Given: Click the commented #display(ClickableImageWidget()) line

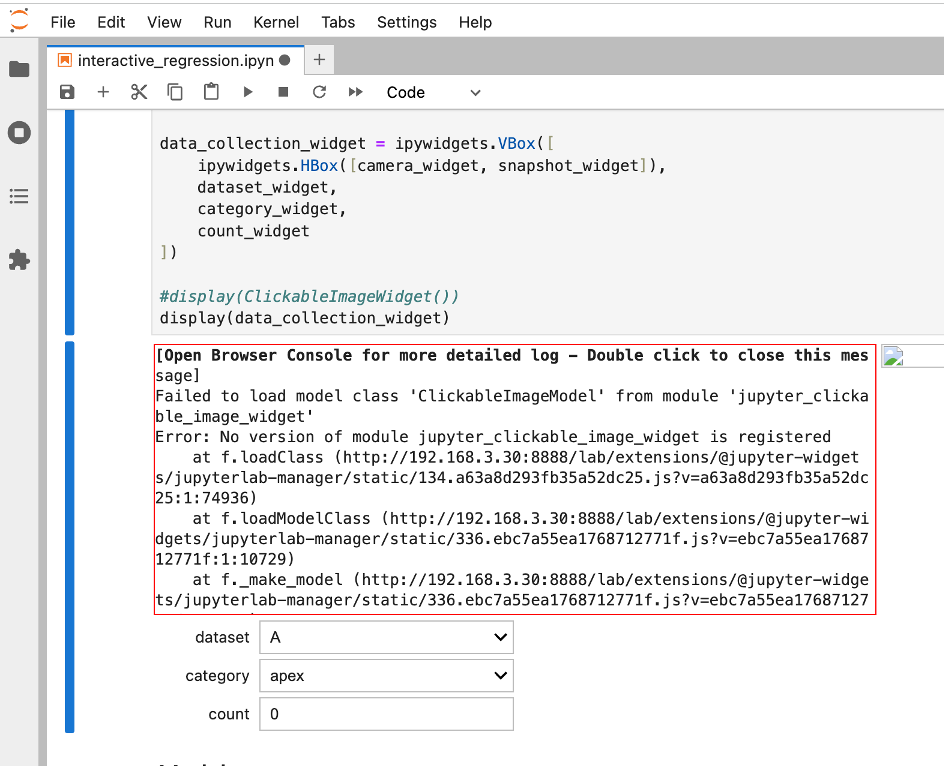Looking at the screenshot, I should (309, 296).
